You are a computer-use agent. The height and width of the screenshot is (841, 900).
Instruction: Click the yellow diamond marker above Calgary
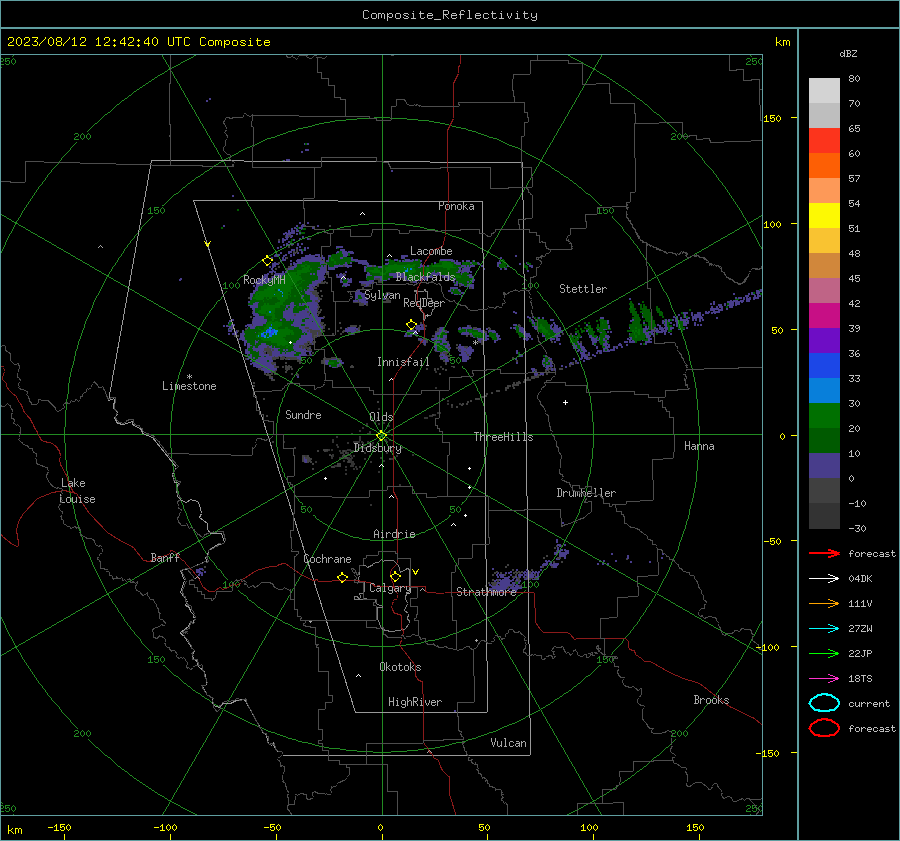(x=395, y=576)
